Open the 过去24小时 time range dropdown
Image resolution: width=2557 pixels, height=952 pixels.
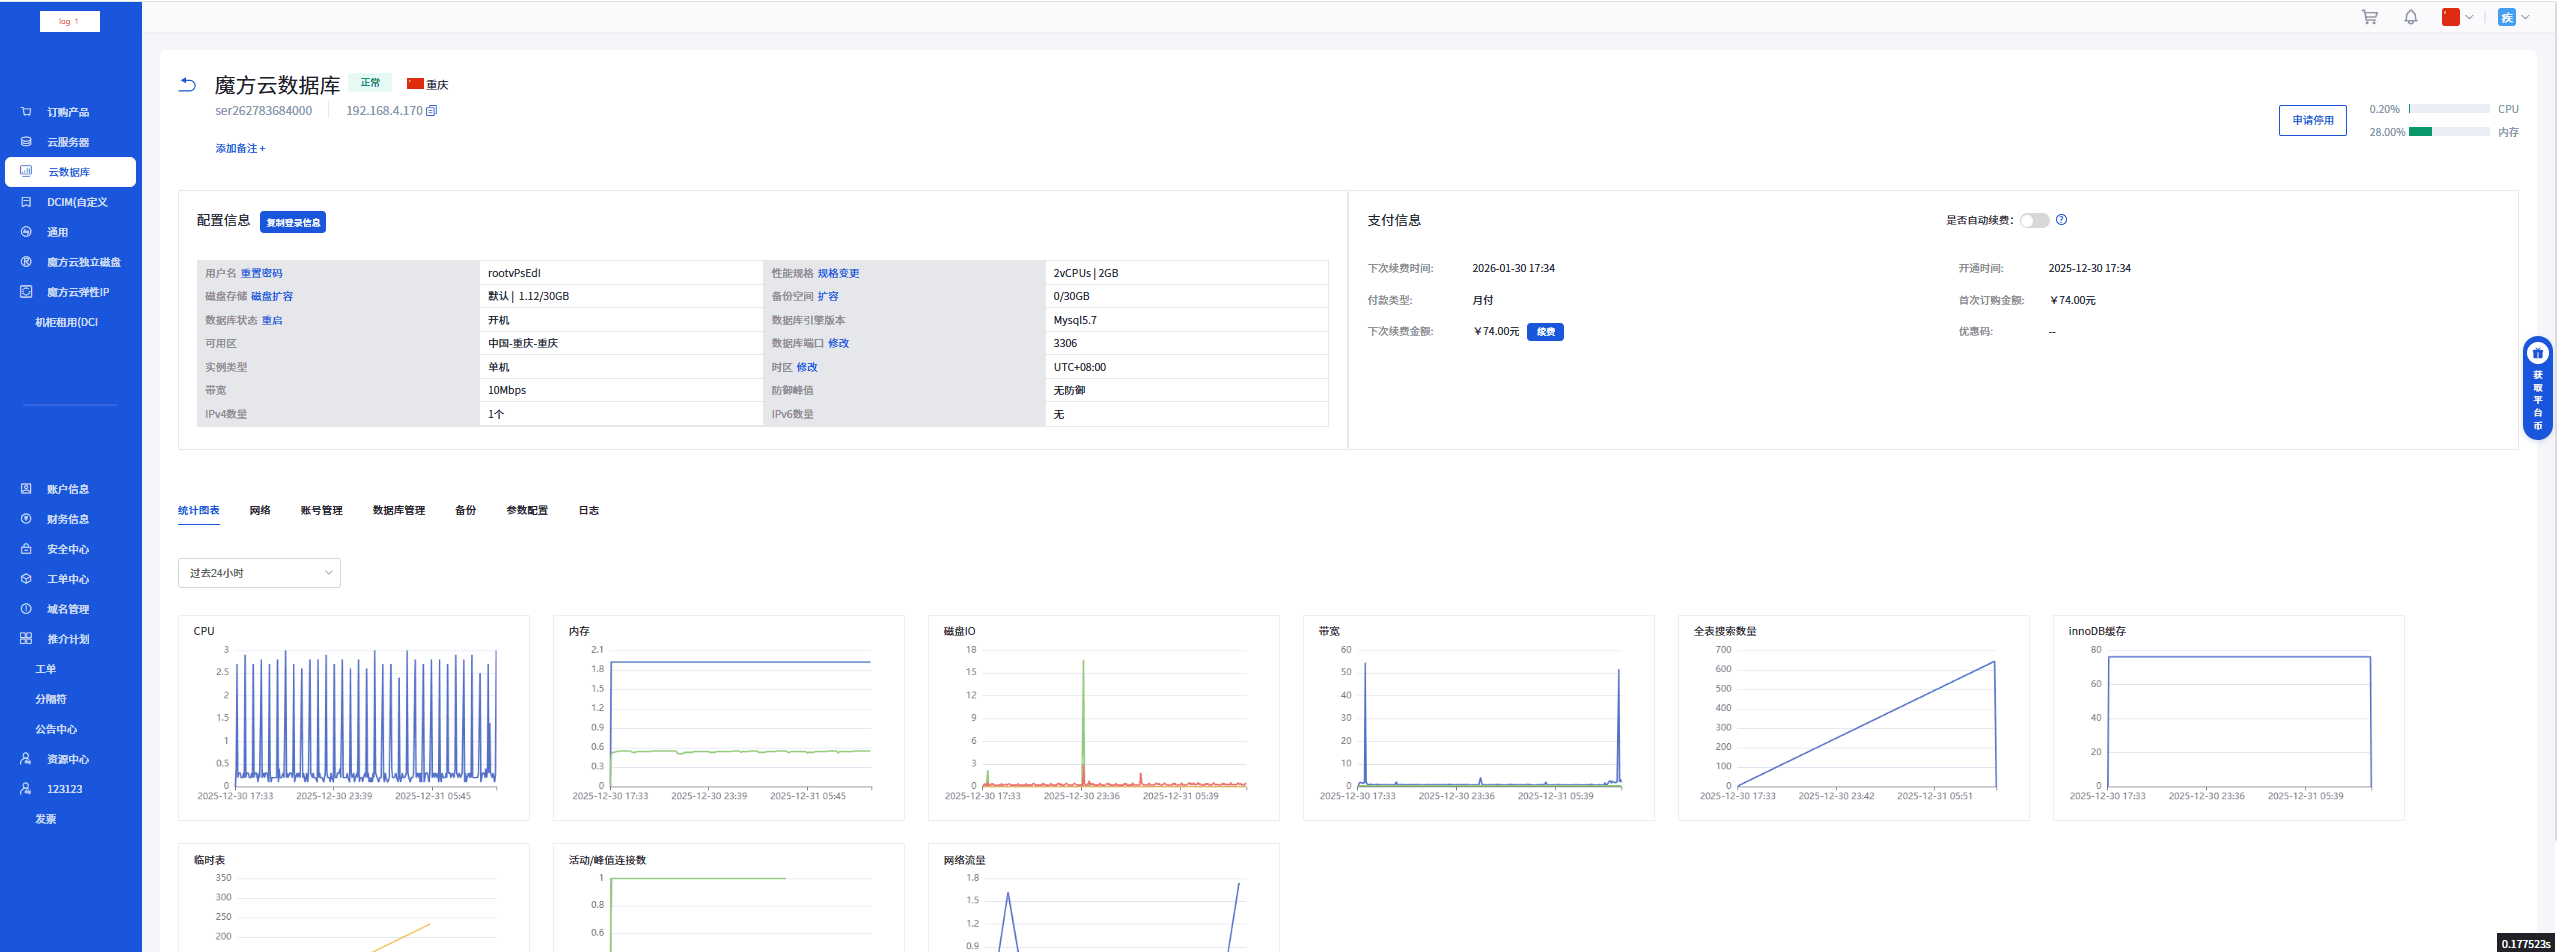(x=259, y=573)
